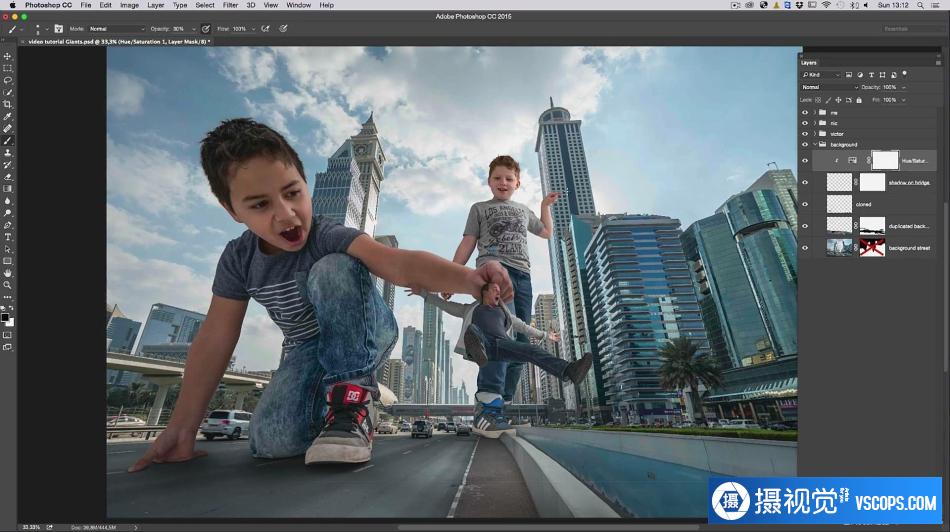Viewport: 950px width, 532px height.
Task: Select the Rectangle shape tool
Action: (x=7, y=261)
